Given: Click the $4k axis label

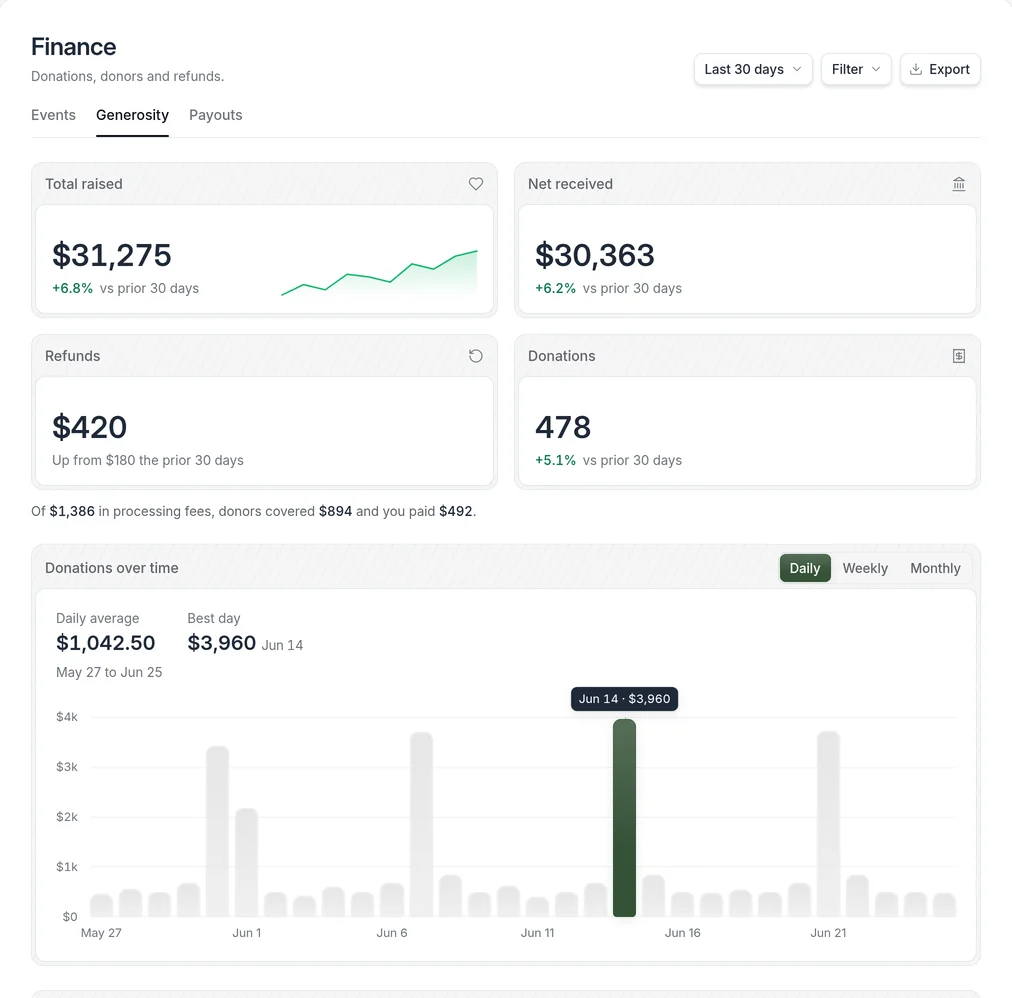Looking at the screenshot, I should (67, 717).
